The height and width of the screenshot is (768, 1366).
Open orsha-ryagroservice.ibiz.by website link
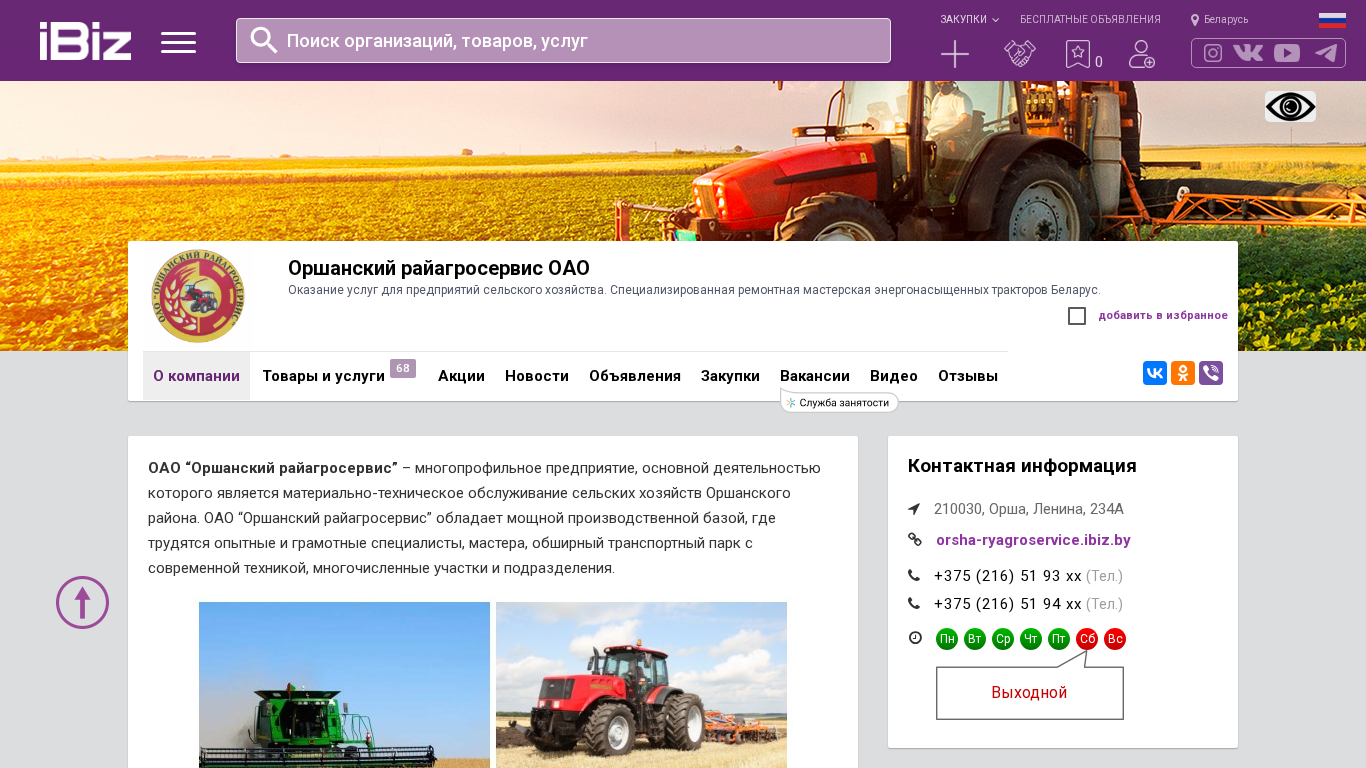[1033, 540]
